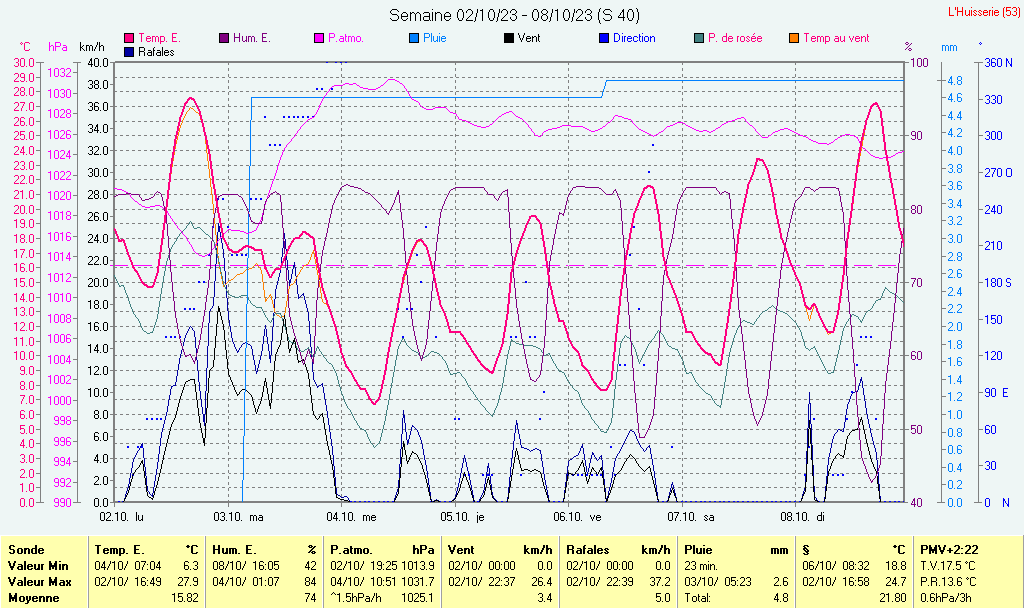Click the "hPa" axis unit above the chart
1024x608 pixels.
58,47
